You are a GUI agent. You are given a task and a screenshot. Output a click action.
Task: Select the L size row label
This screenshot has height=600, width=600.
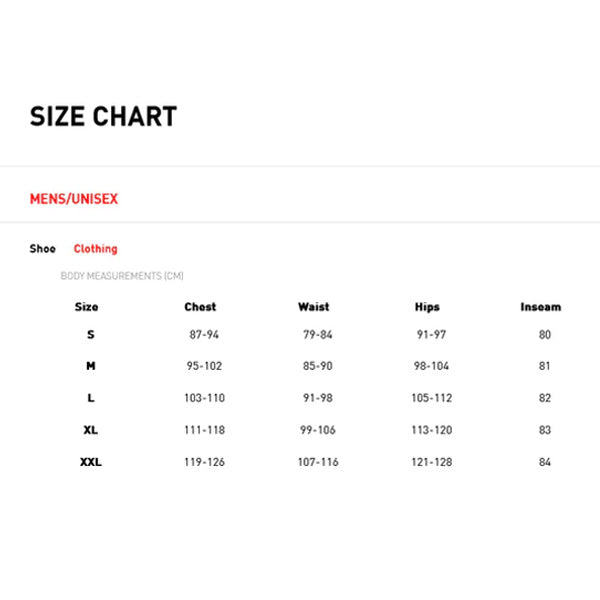(x=91, y=398)
